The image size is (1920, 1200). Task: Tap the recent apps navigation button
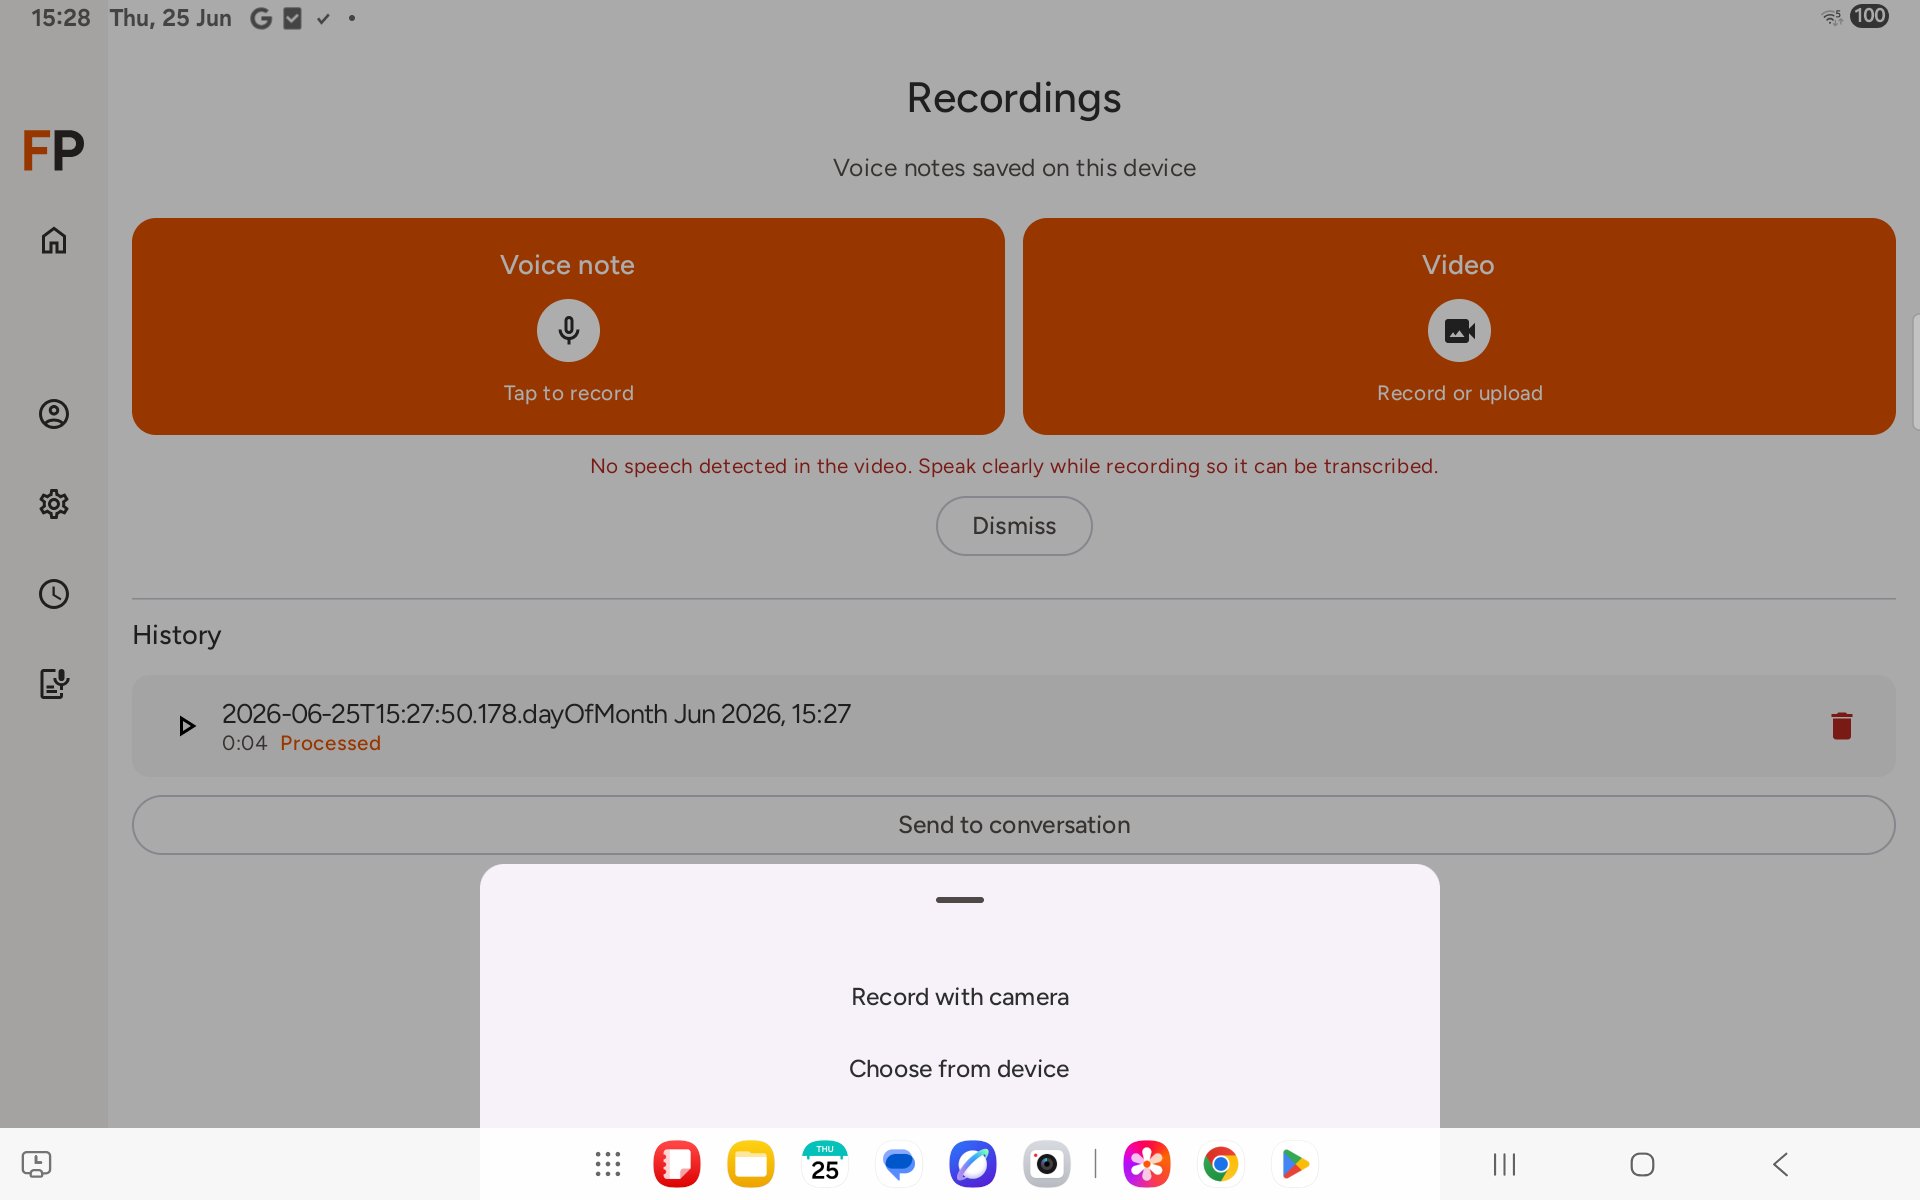coord(1504,1164)
